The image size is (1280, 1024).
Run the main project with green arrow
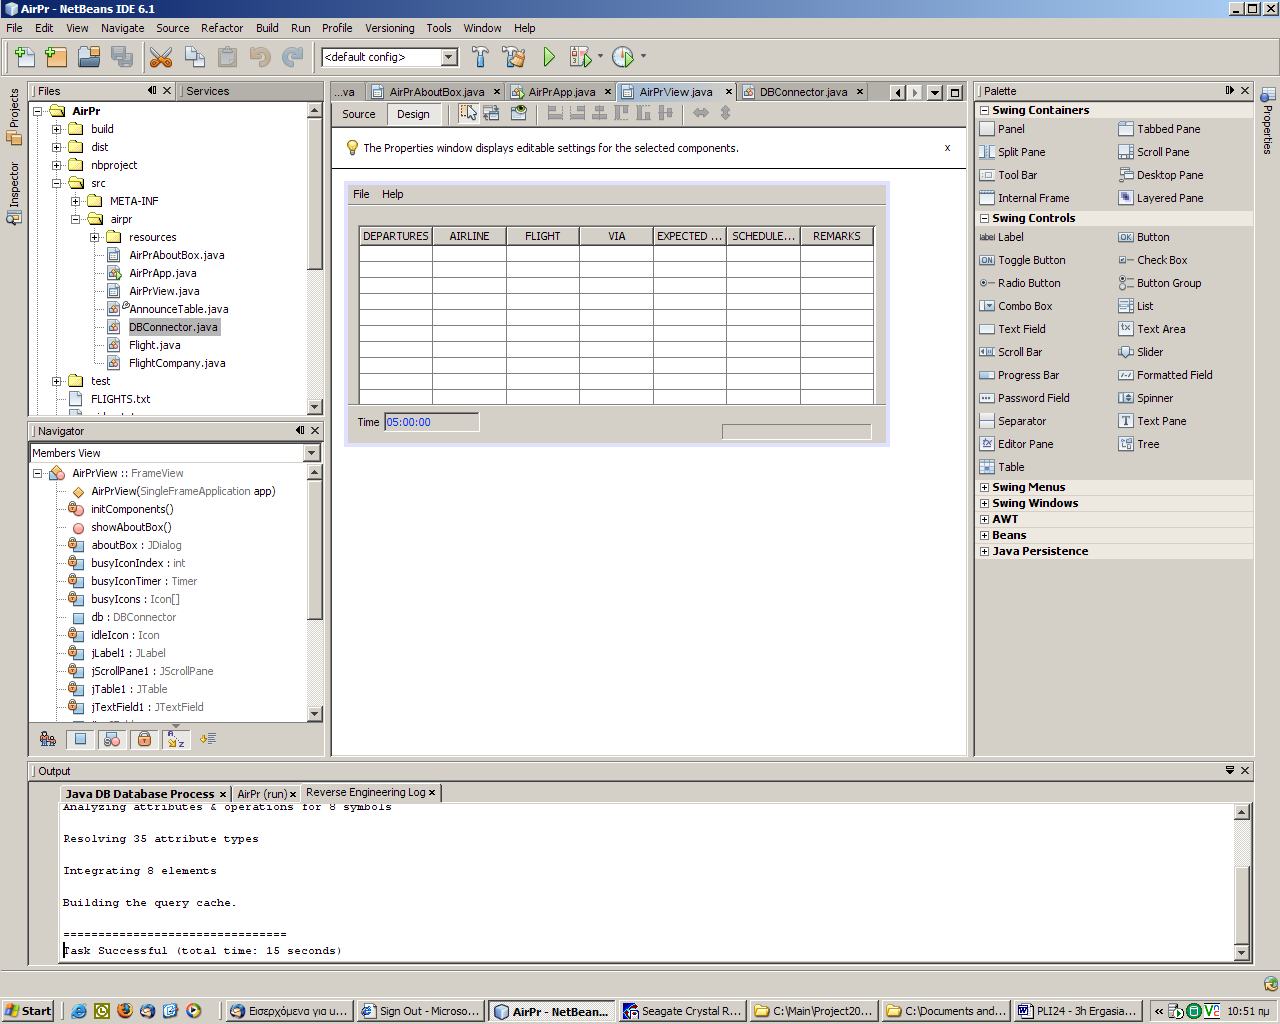click(548, 57)
